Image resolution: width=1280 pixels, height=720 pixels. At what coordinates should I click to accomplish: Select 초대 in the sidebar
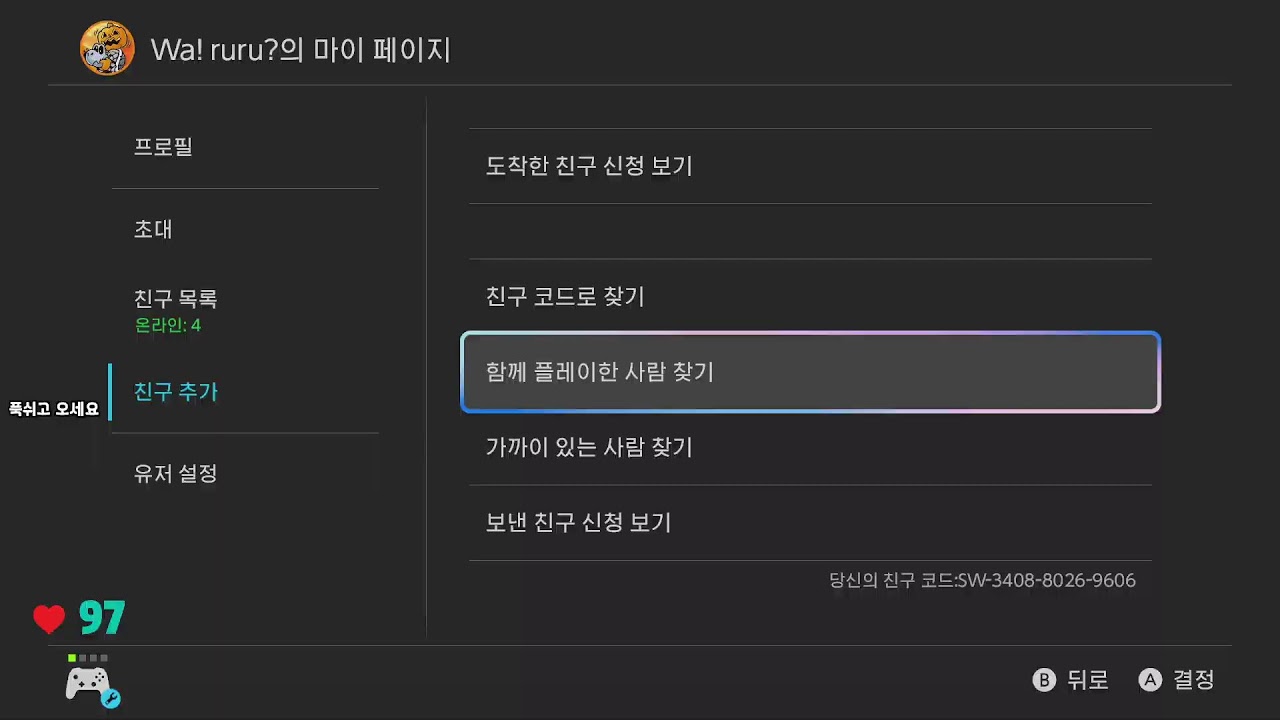(x=245, y=229)
